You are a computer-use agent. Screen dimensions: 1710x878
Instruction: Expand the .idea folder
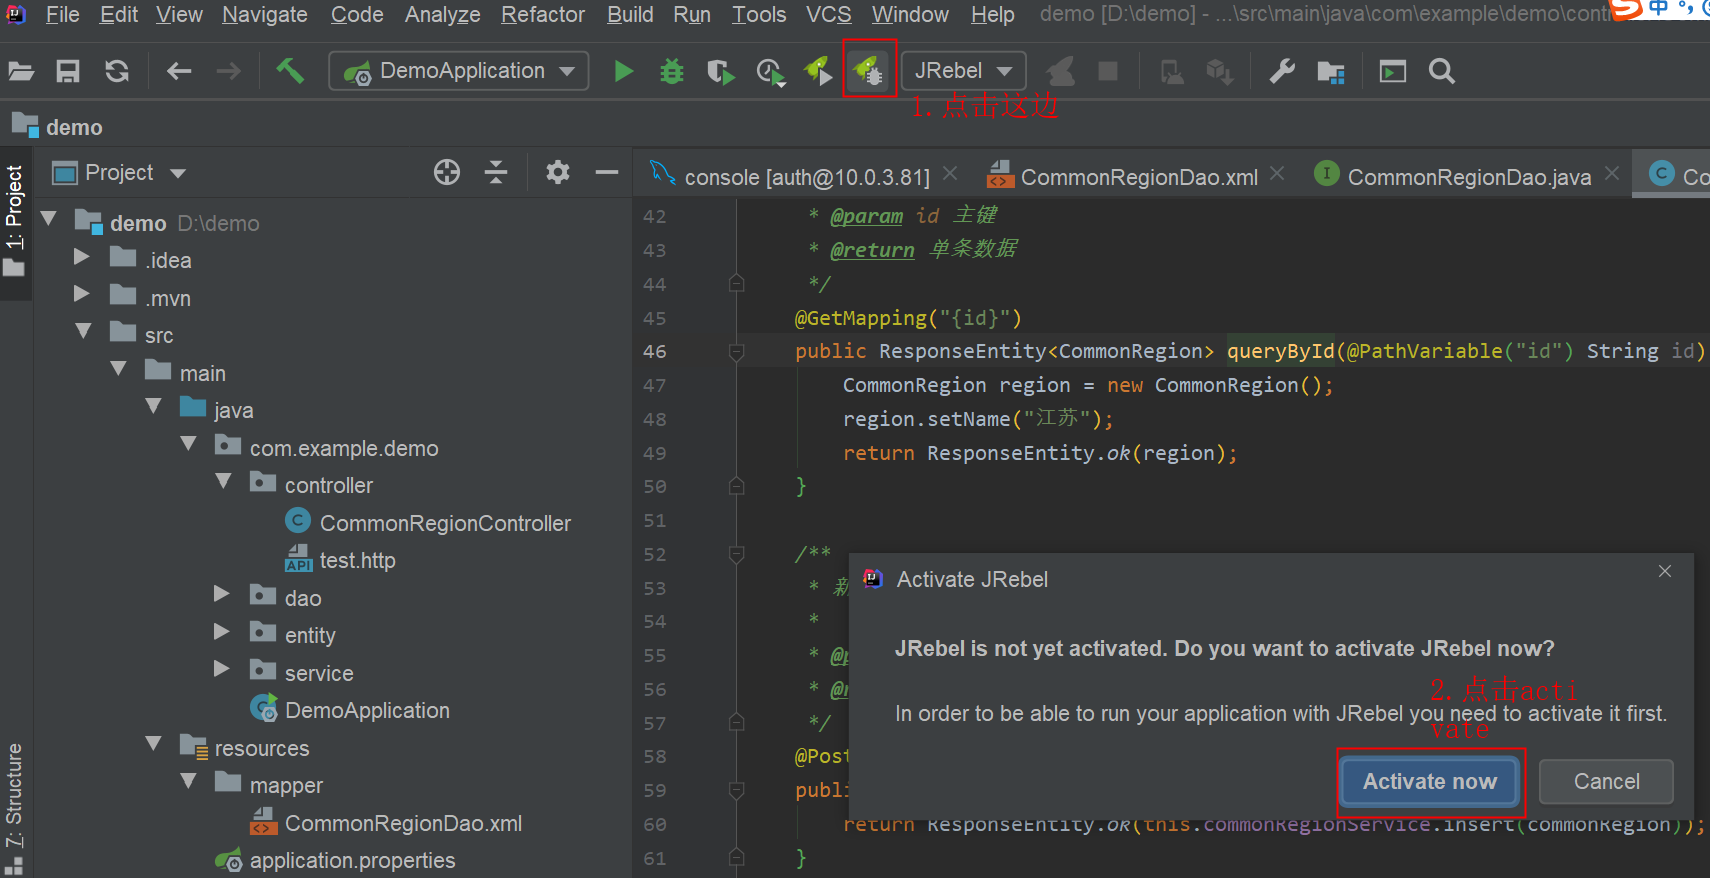coord(82,258)
